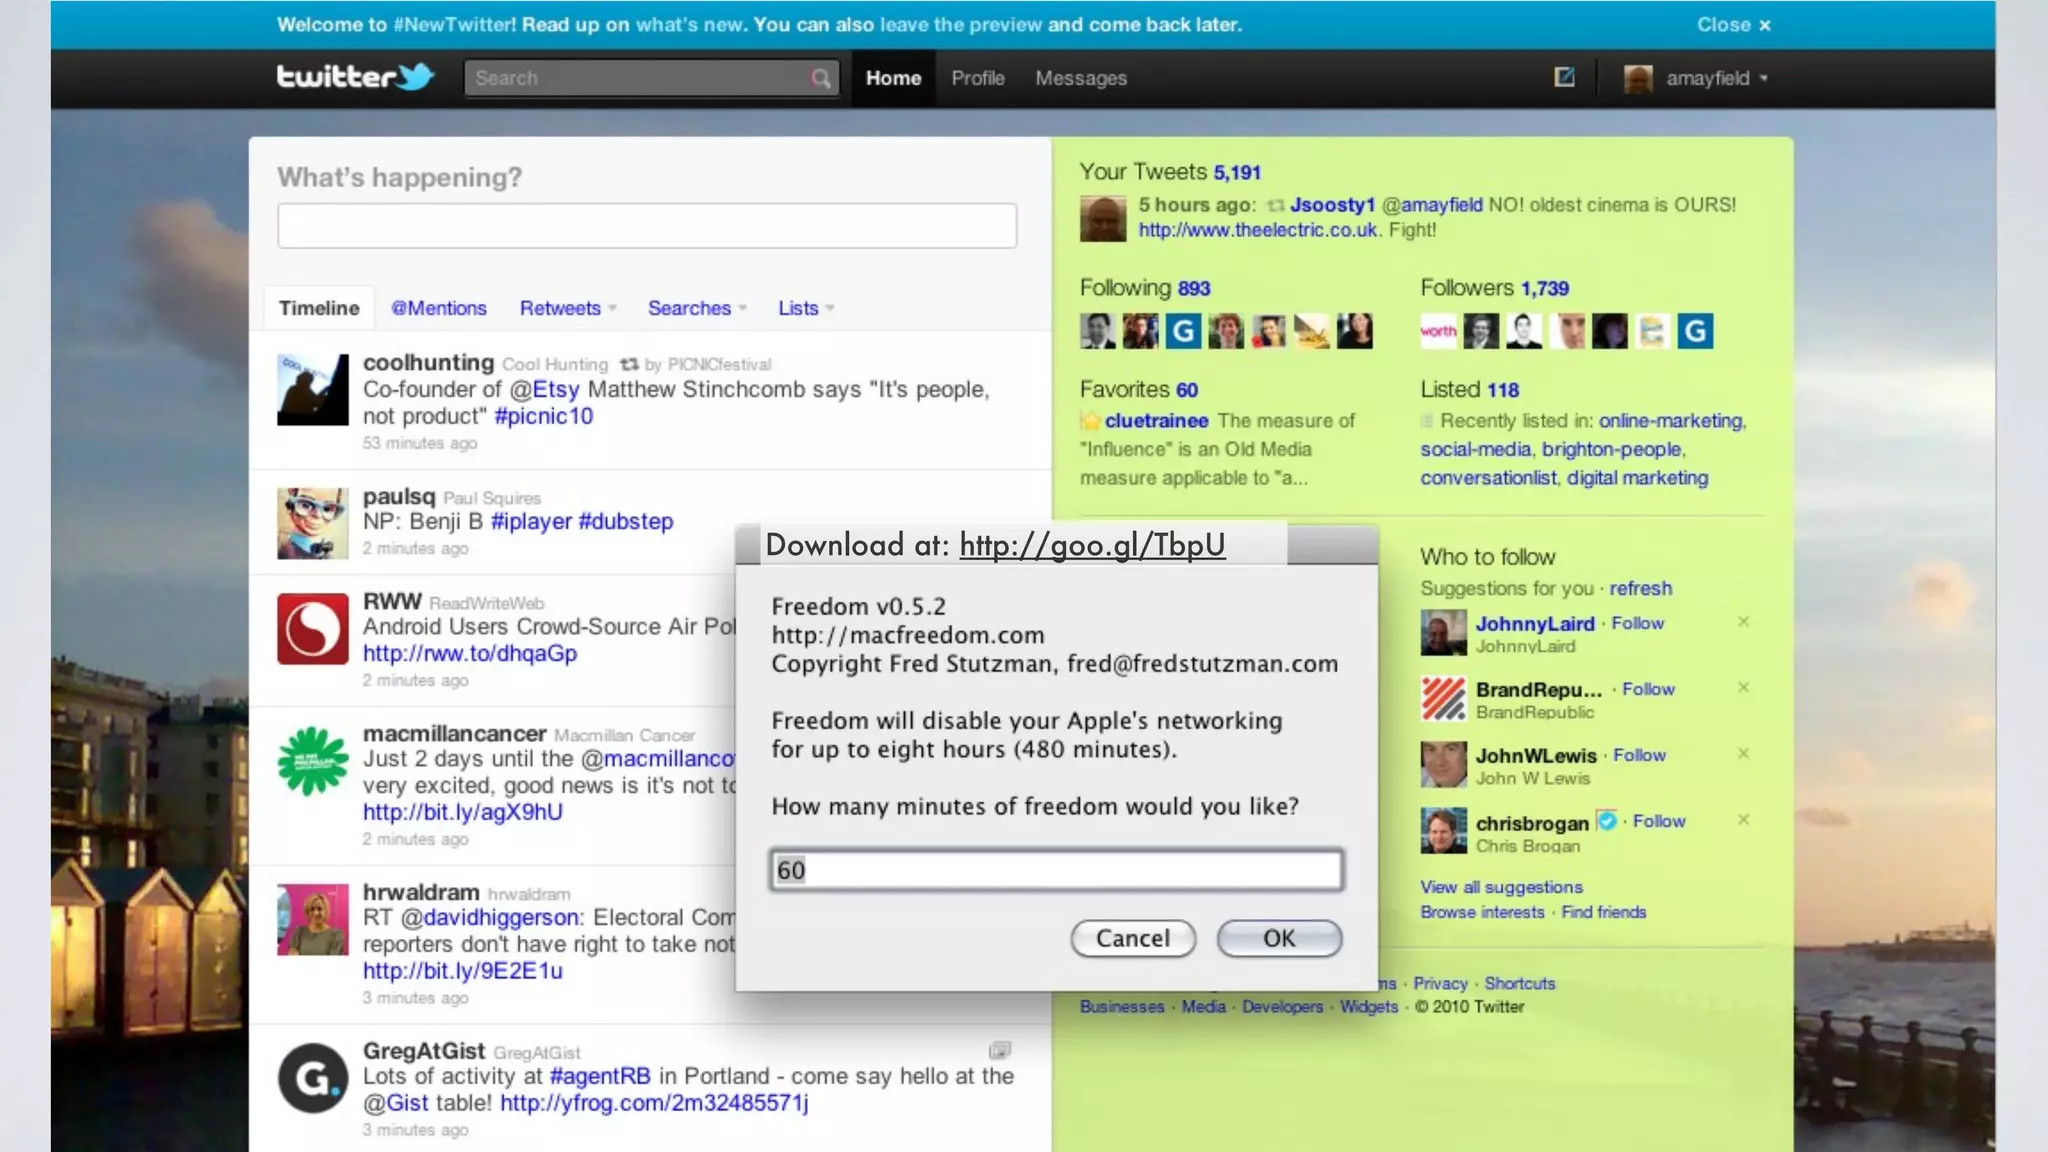Viewport: 2048px width, 1152px height.
Task: Open the Followers 1,739 count
Action: [x=1545, y=288]
